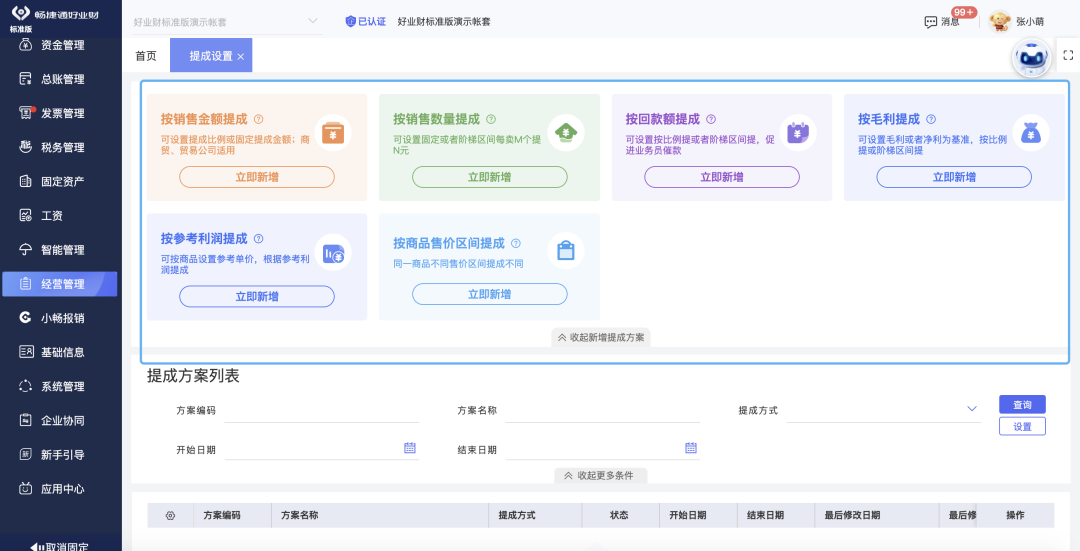
Task: Click the green 按销售数量提成 card icon
Action: tap(566, 132)
